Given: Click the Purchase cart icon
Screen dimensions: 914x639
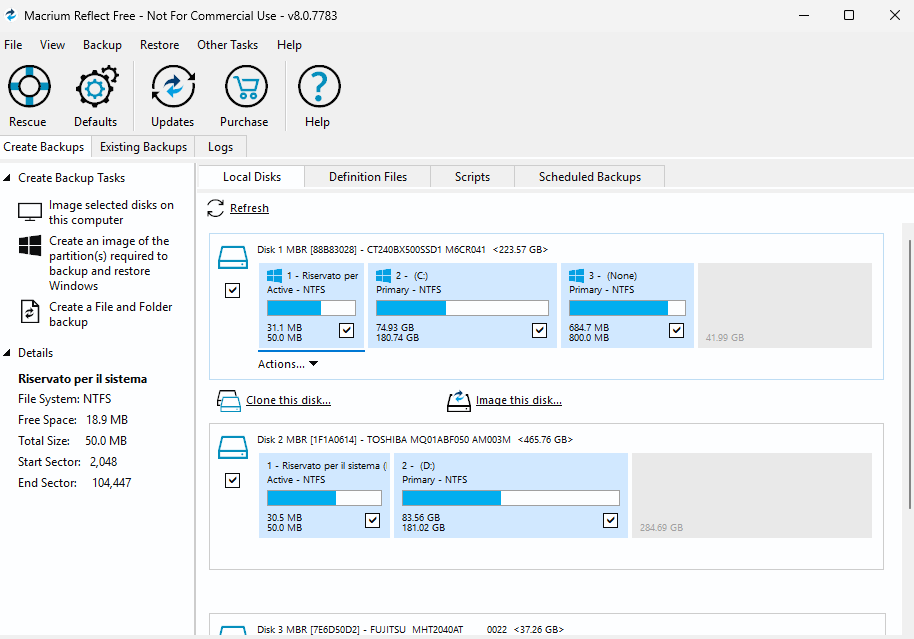Looking at the screenshot, I should (x=246, y=86).
